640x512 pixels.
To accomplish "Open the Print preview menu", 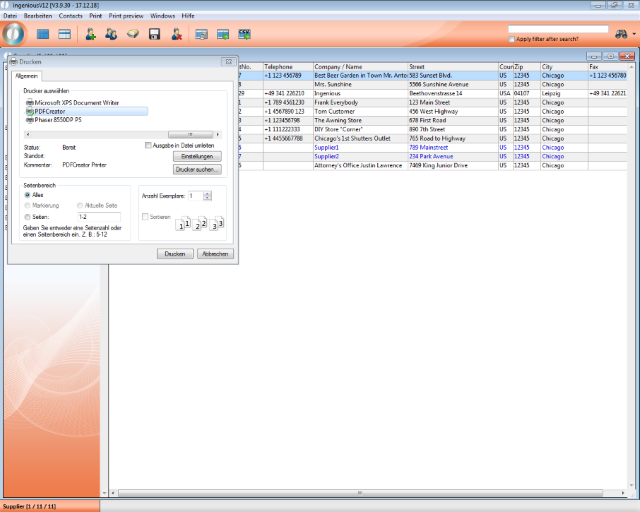I will point(126,16).
